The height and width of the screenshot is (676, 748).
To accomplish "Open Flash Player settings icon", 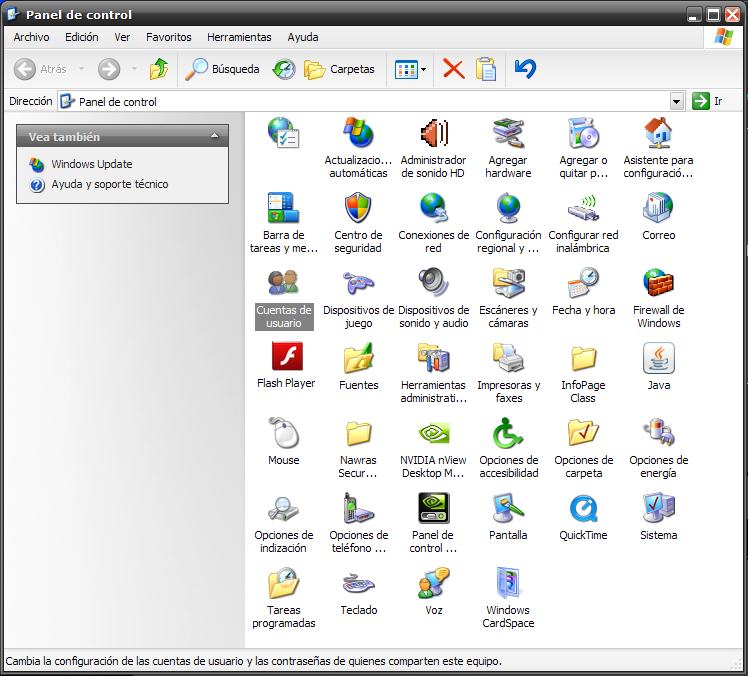I will 287,356.
